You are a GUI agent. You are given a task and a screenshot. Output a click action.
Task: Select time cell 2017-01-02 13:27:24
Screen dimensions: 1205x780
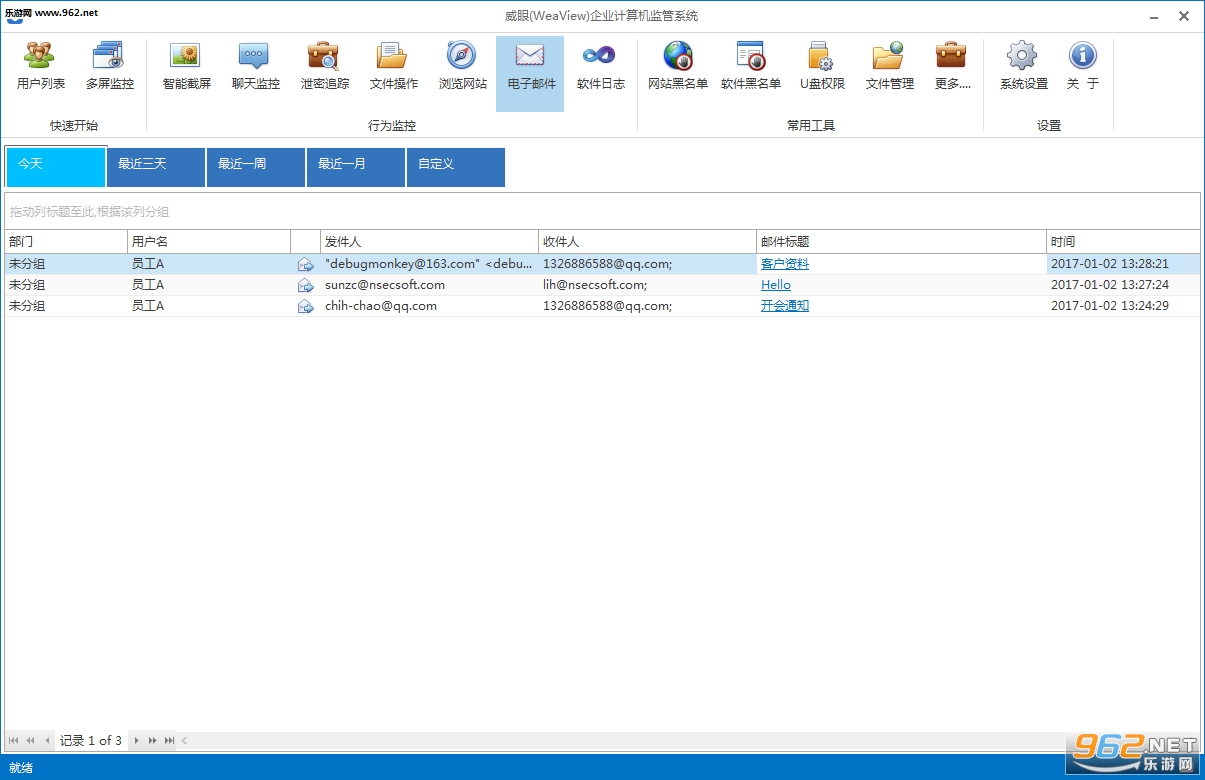coord(1123,285)
